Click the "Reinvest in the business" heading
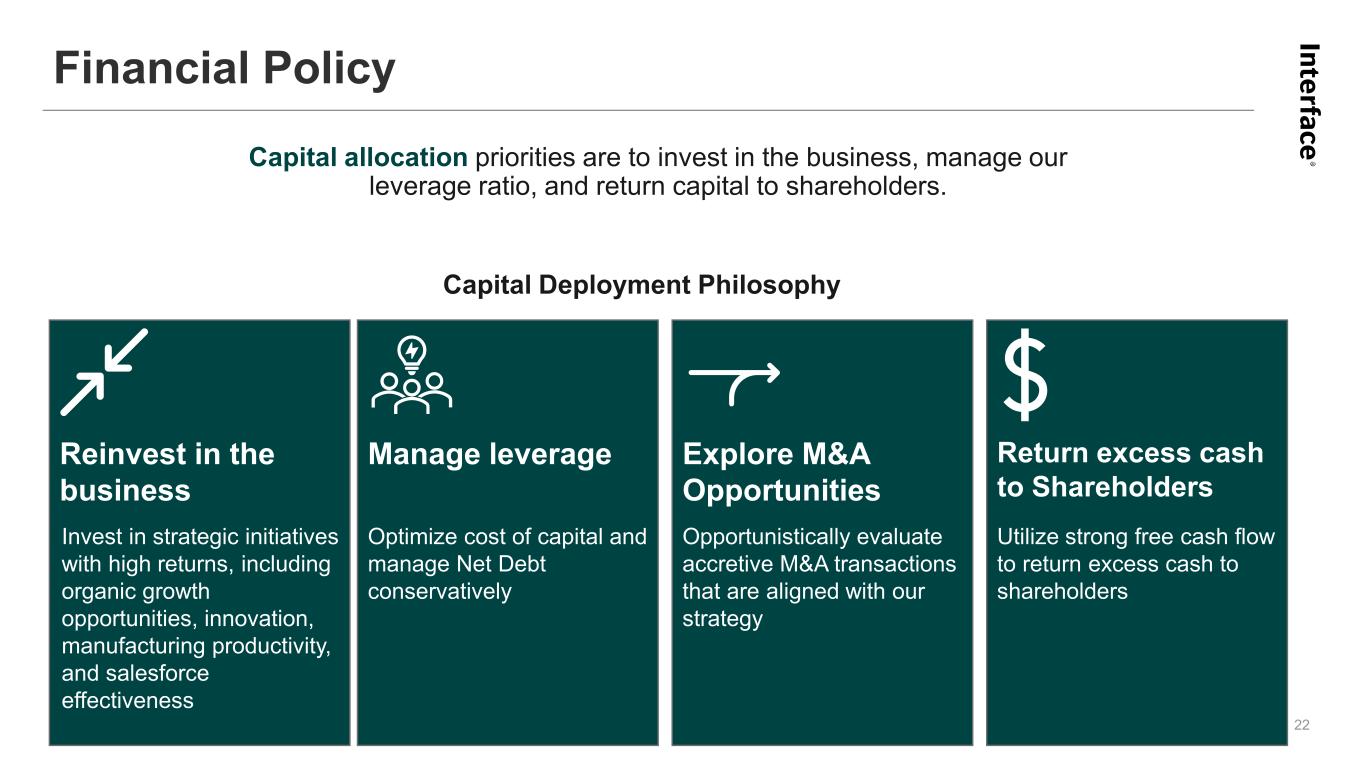The height and width of the screenshot is (768, 1365). click(167, 472)
